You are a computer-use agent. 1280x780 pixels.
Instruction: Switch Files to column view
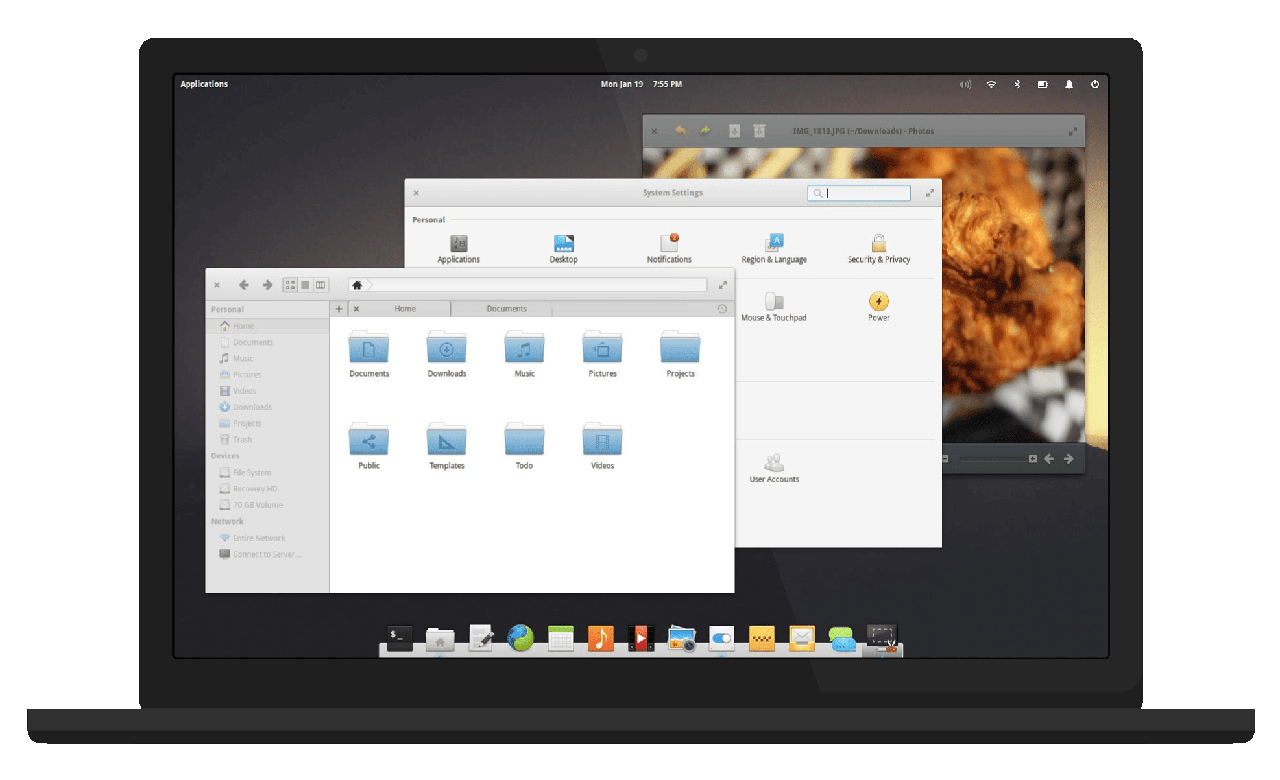click(x=320, y=285)
